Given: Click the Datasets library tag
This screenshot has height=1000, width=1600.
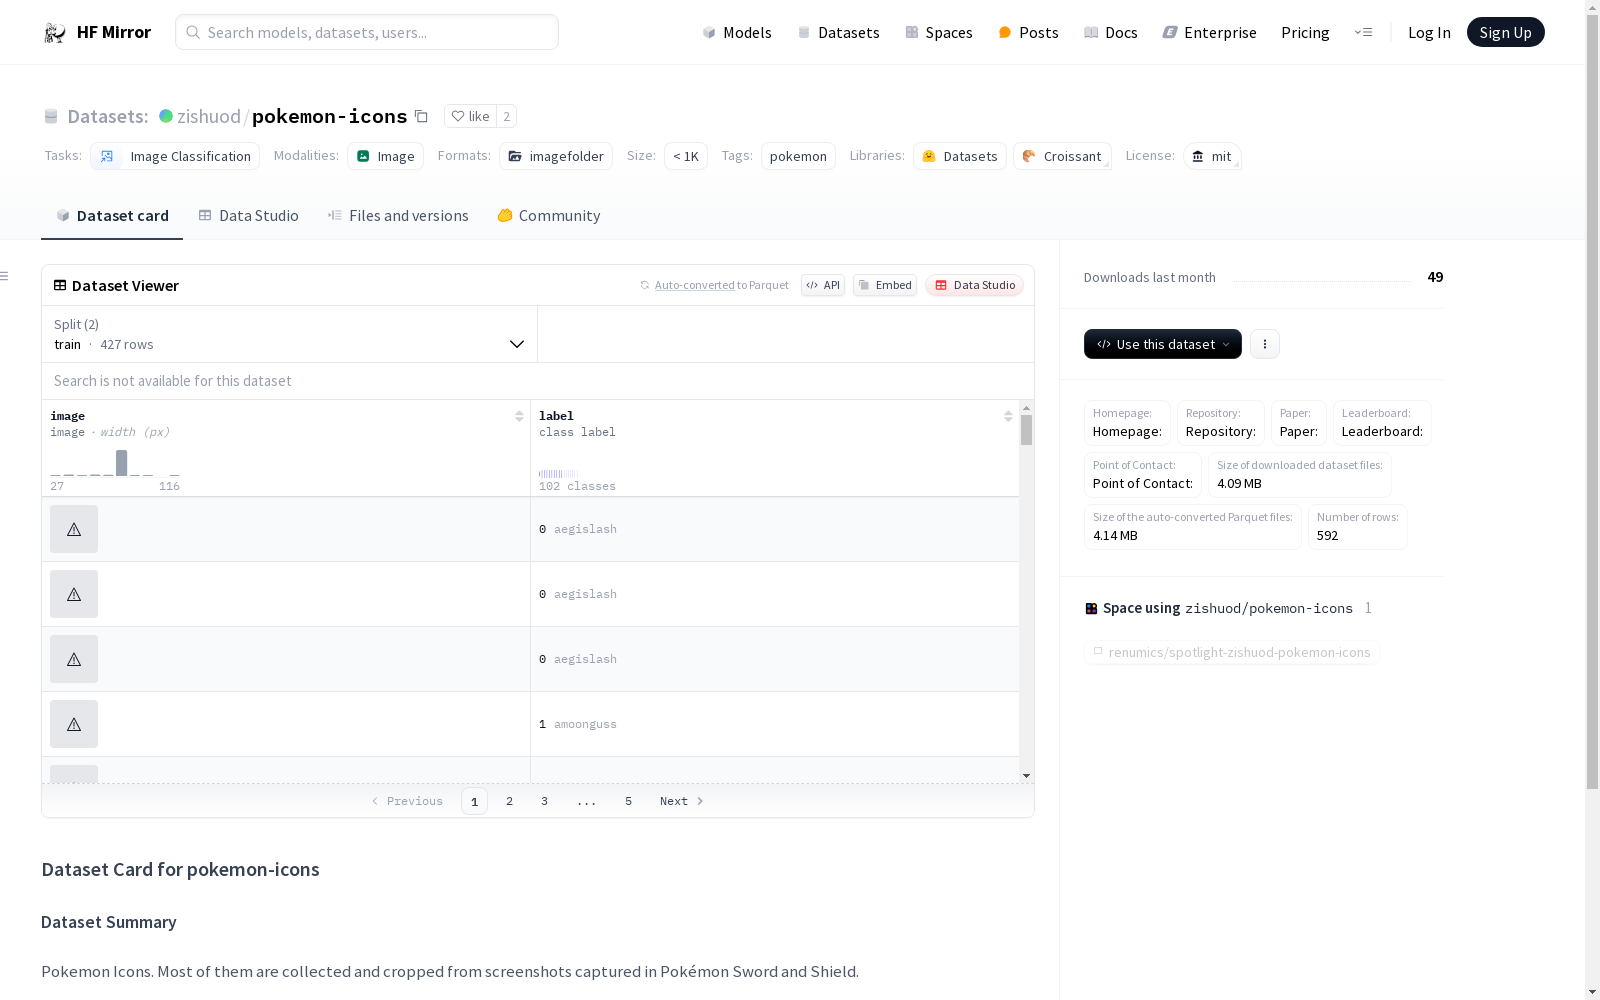Looking at the screenshot, I should coord(960,156).
